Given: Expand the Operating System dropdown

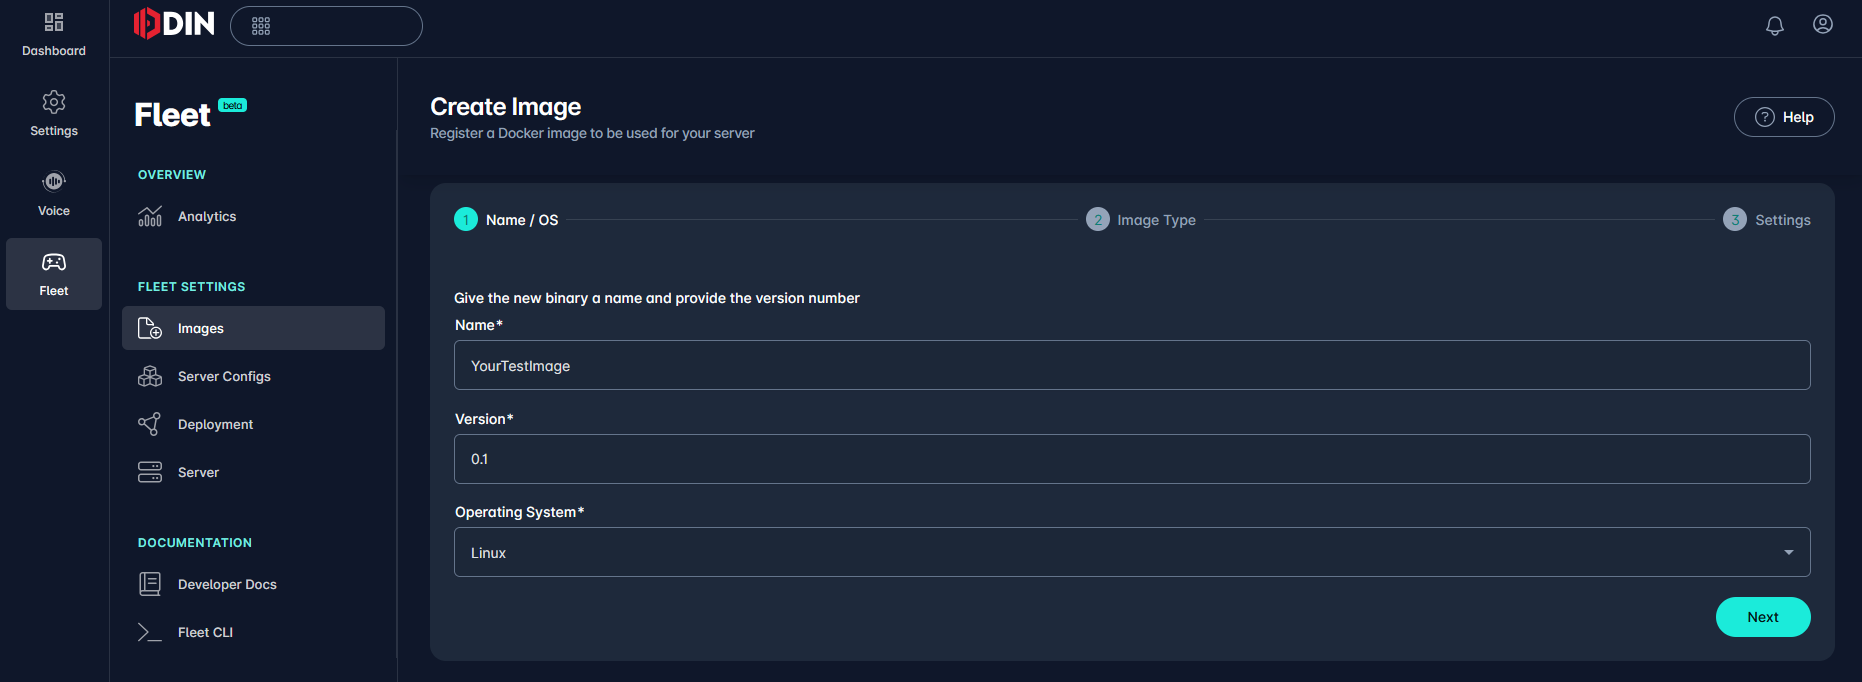Looking at the screenshot, I should [1132, 552].
